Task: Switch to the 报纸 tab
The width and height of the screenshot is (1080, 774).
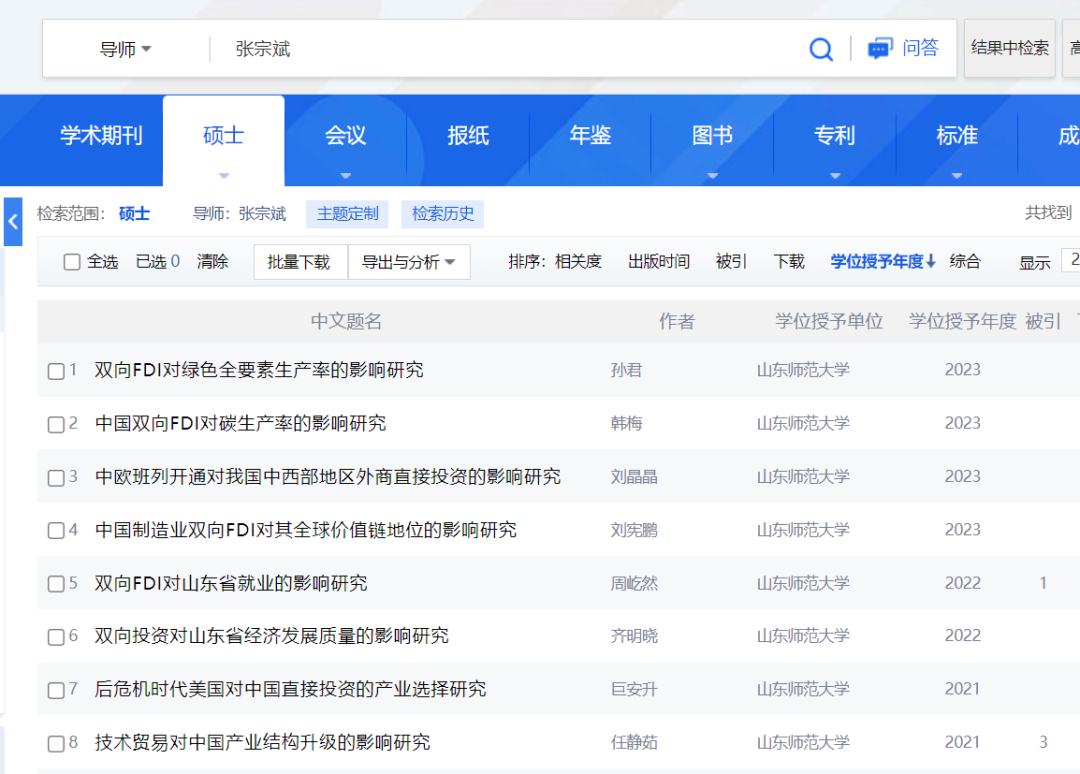Action: pos(468,135)
